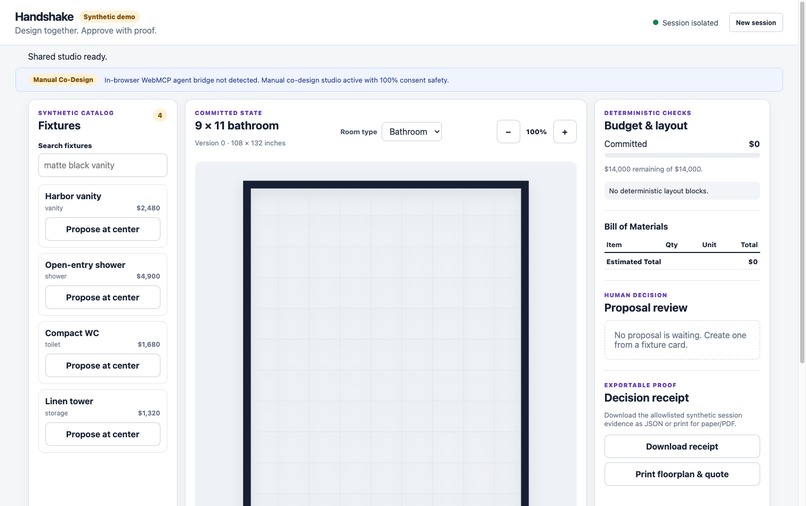The width and height of the screenshot is (806, 506).
Task: Click the Committed $0 amount
Action: (754, 144)
